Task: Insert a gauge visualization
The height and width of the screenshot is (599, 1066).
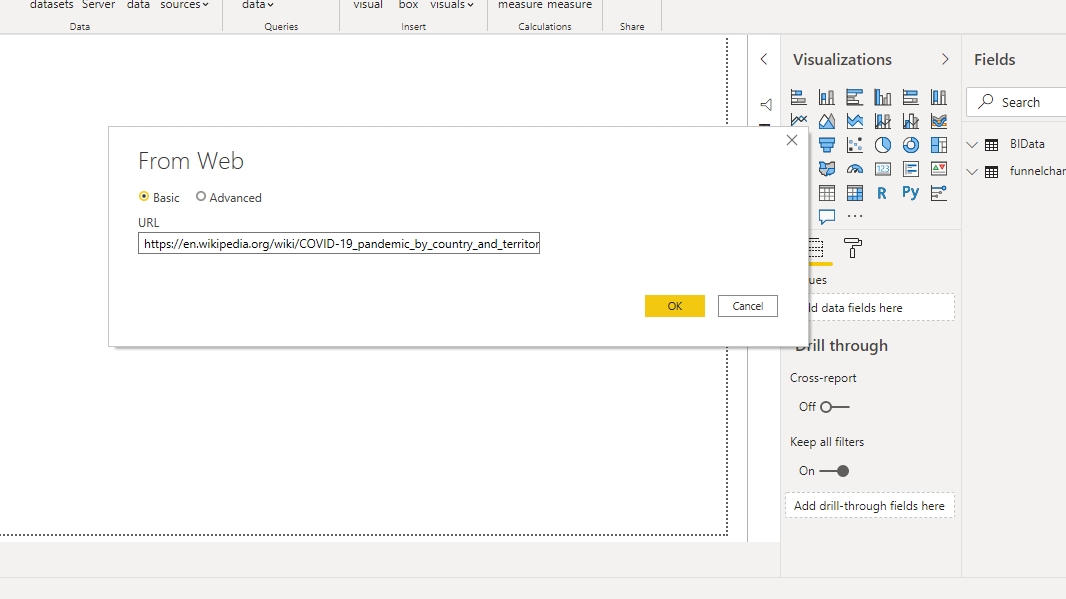Action: point(855,169)
